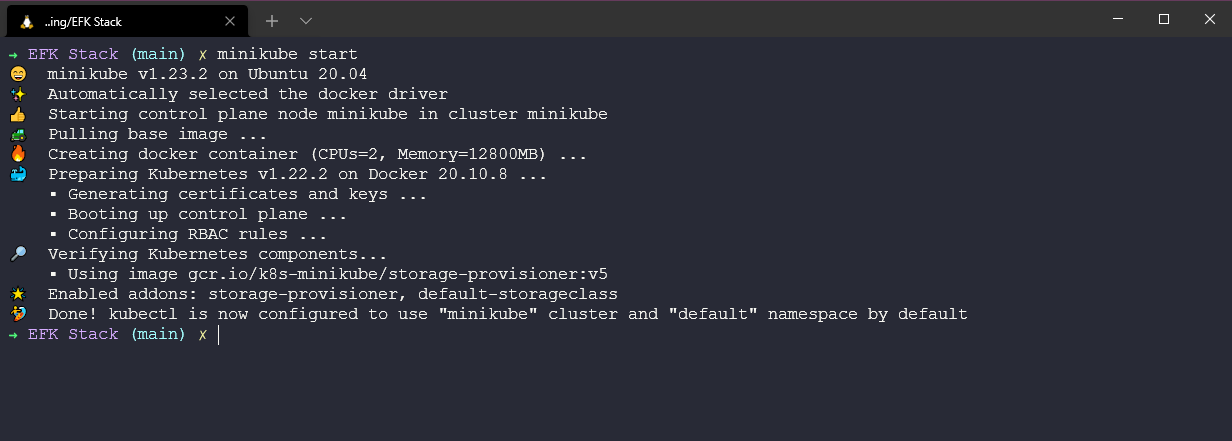Viewport: 1232px width, 441px height.
Task: Click the thumbs-up emoji beside control plane line
Action: [x=18, y=114]
